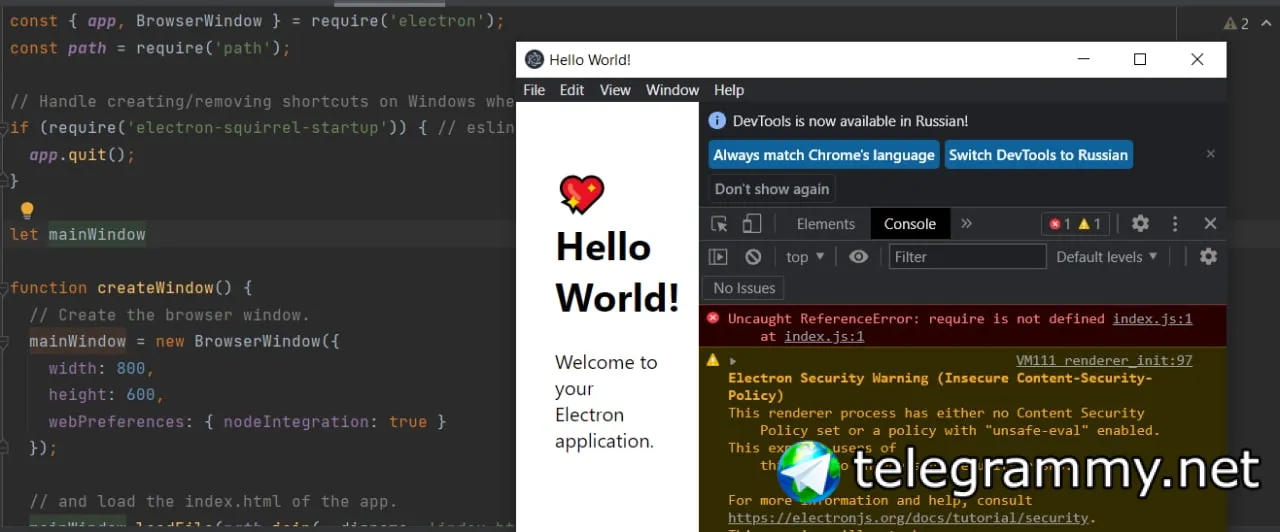Click the sparkling heart emoji on the page
Screen dimensions: 1280x532
[x=581, y=194]
